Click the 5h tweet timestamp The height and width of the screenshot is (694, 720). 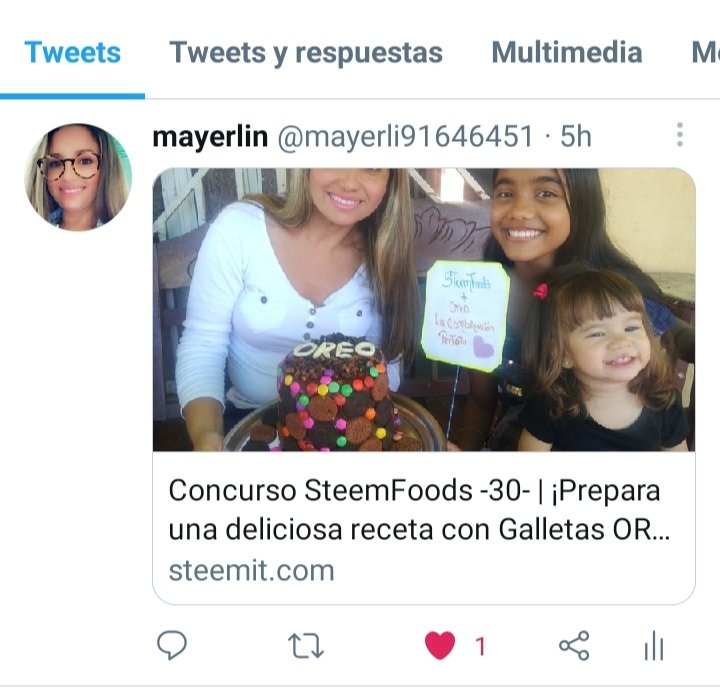click(575, 136)
